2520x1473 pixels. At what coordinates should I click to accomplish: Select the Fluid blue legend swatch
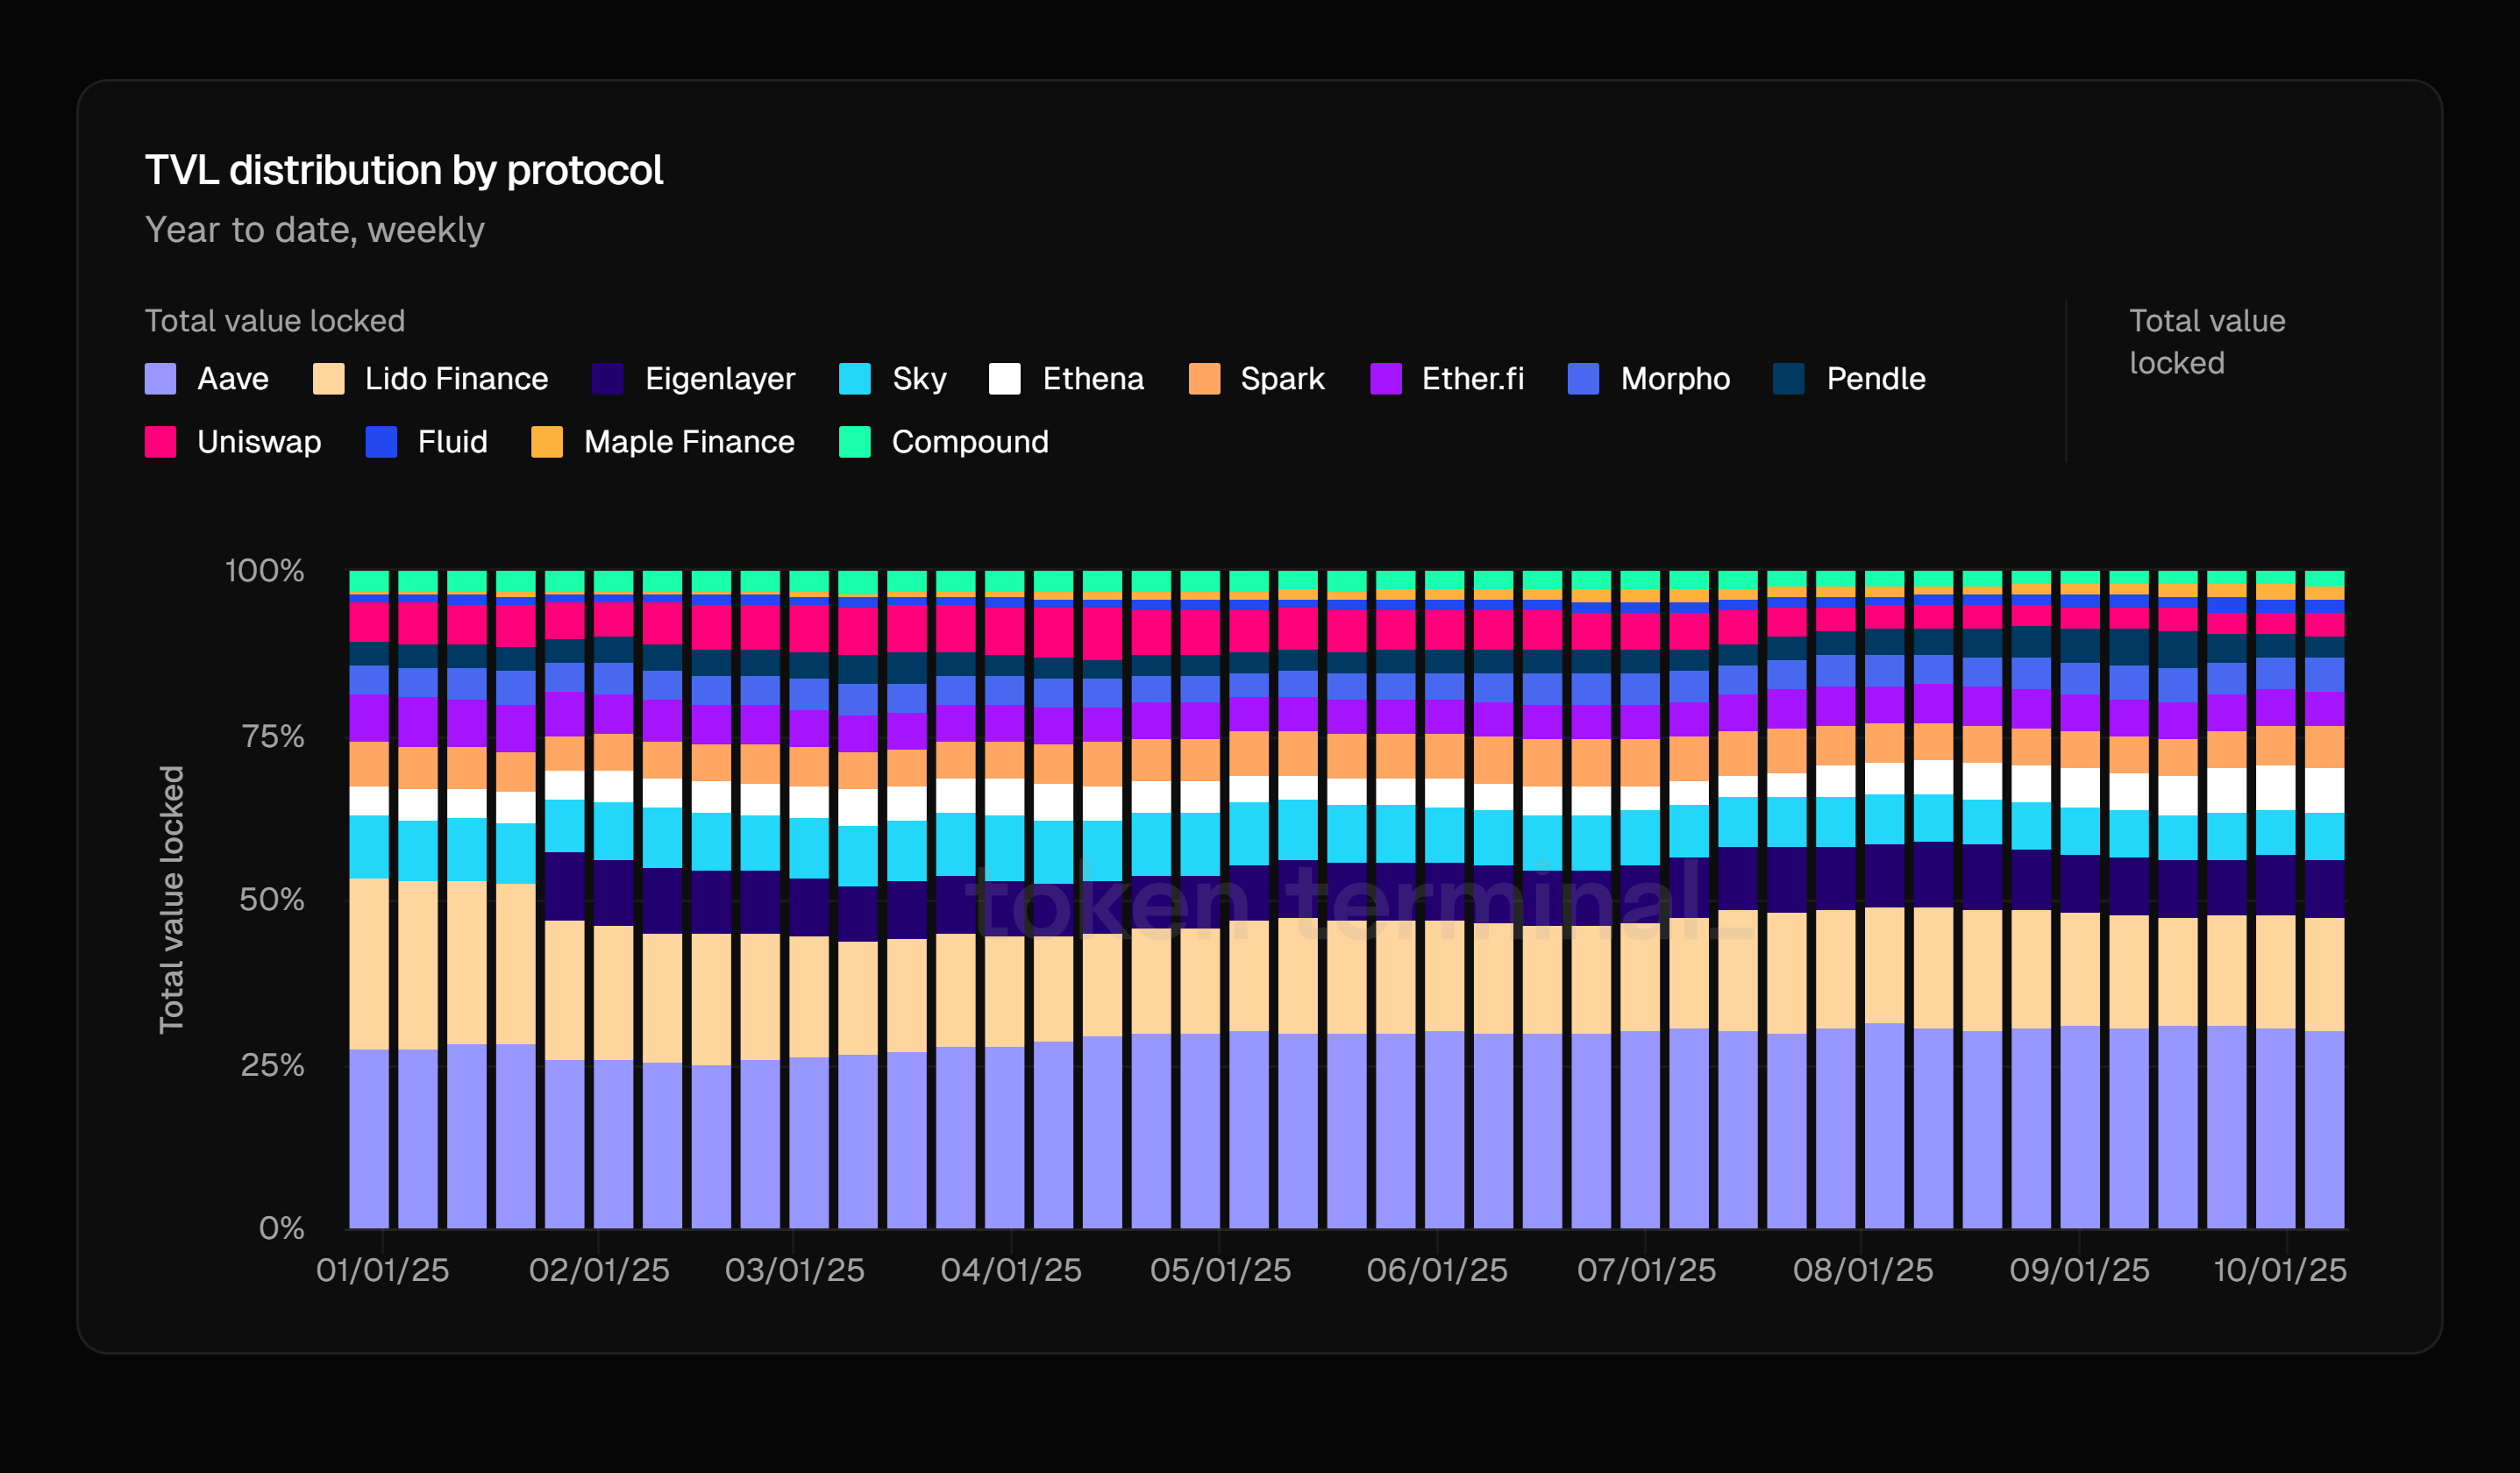[x=381, y=442]
